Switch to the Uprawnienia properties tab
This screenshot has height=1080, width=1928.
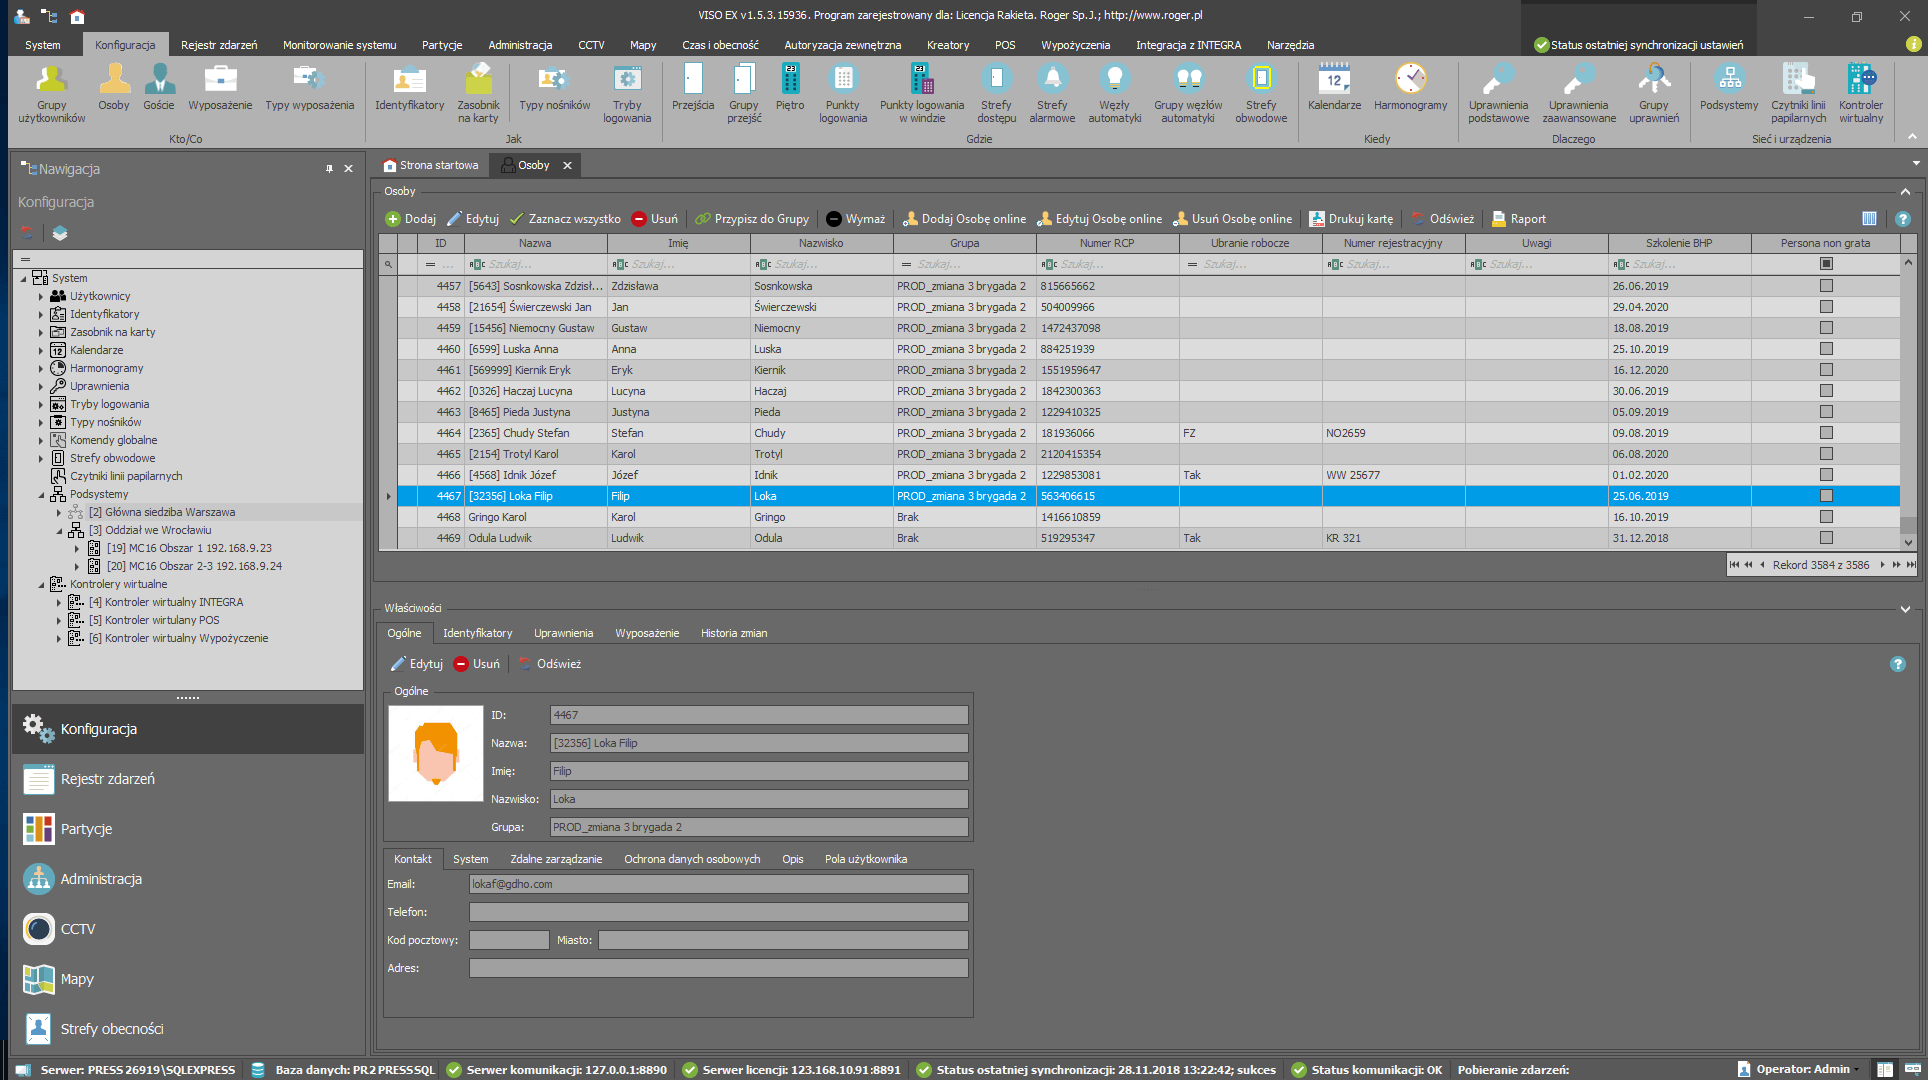[x=563, y=633]
